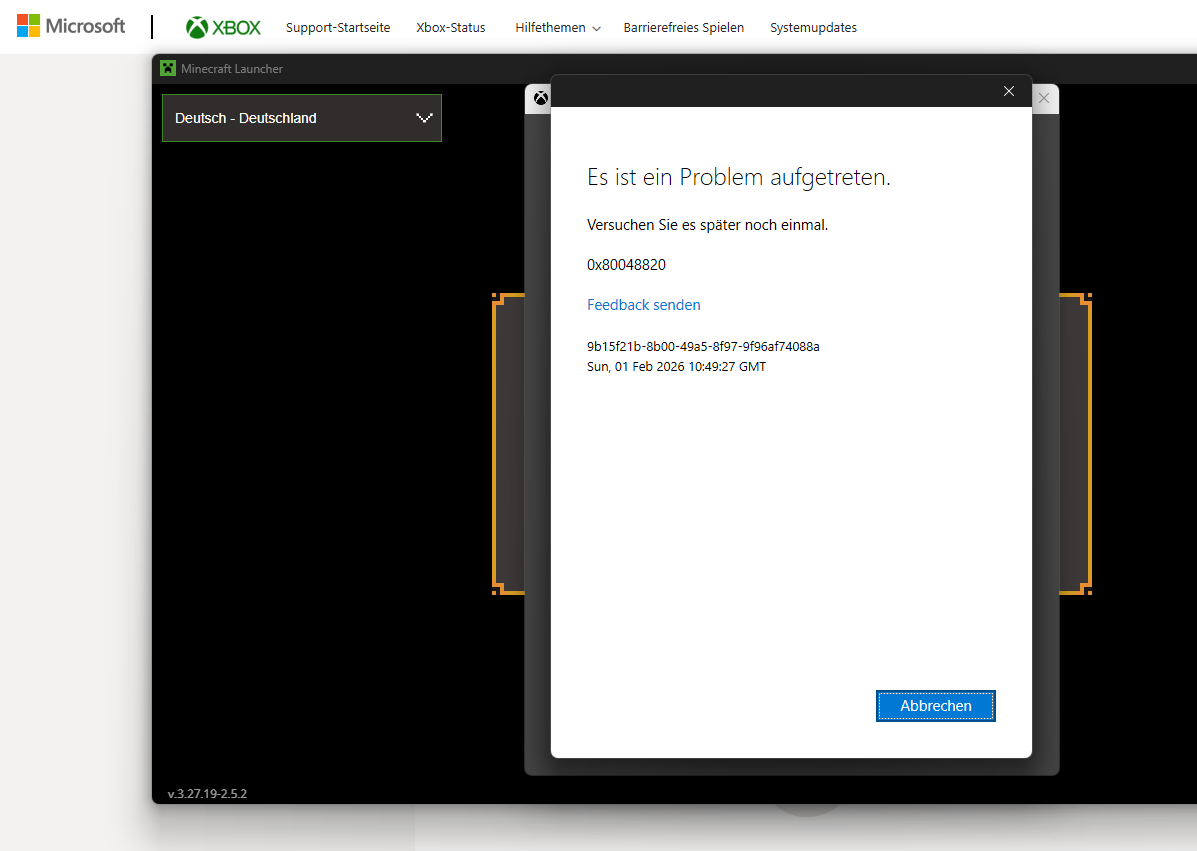Click launcher version v.3.27.19-2.5.2 text
This screenshot has width=1197, height=851.
(x=207, y=794)
